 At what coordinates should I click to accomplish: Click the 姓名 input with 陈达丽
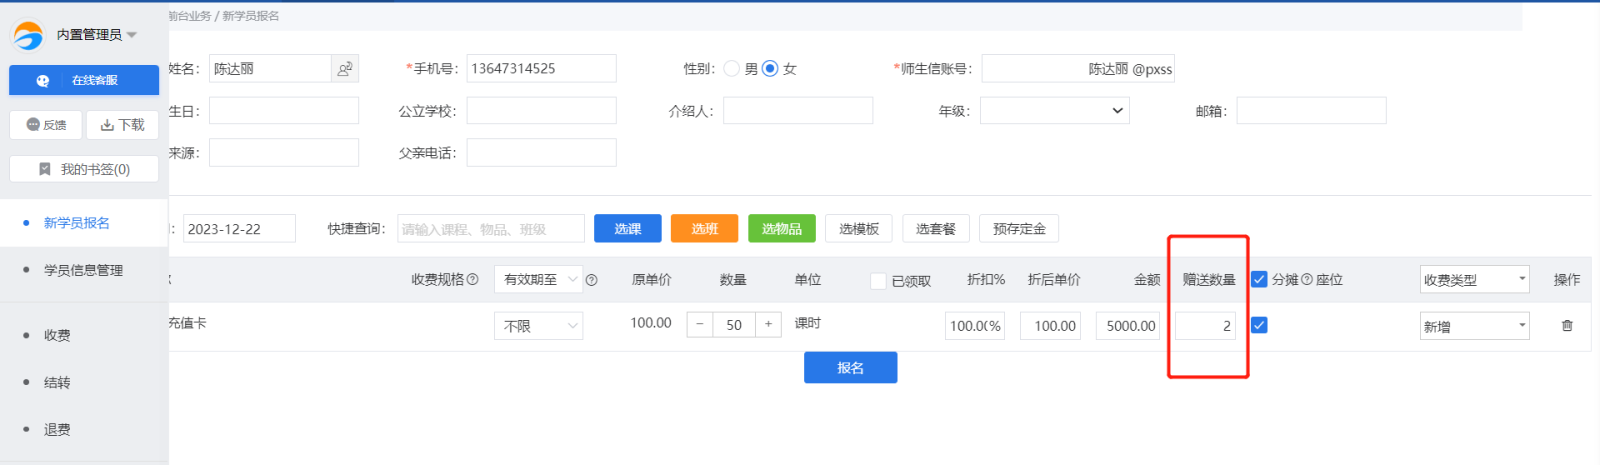click(270, 69)
